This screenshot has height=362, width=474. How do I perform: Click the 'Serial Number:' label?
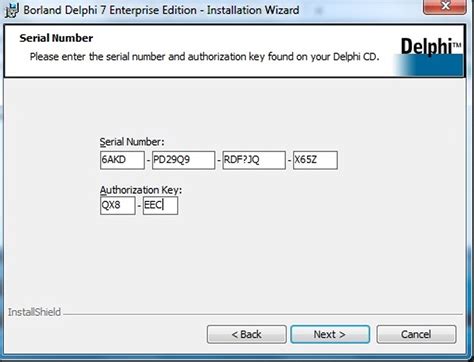[x=132, y=142]
